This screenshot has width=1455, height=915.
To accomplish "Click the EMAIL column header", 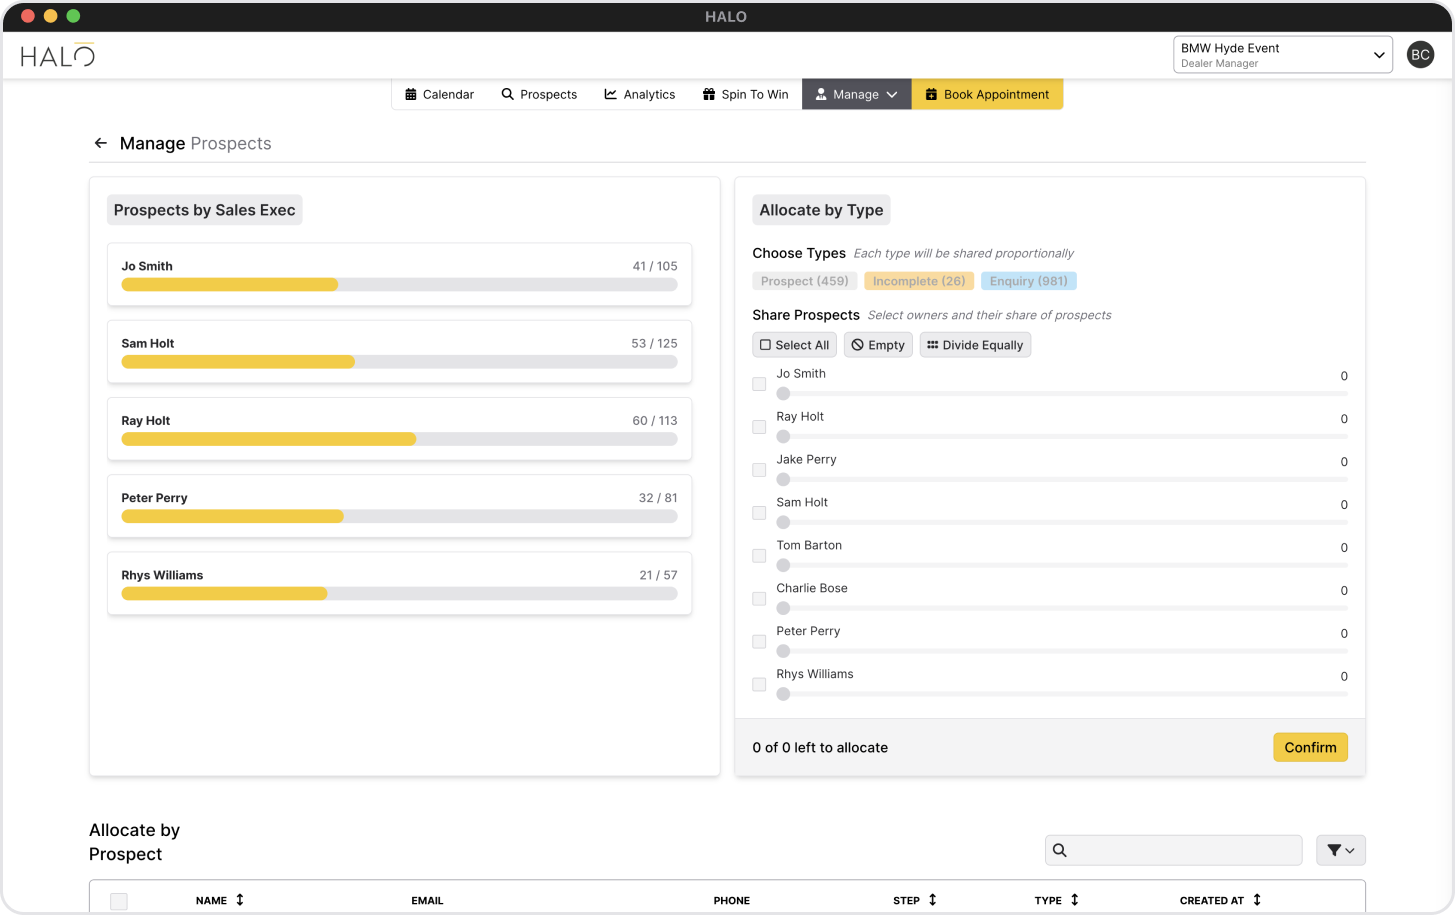I will (x=427, y=901).
